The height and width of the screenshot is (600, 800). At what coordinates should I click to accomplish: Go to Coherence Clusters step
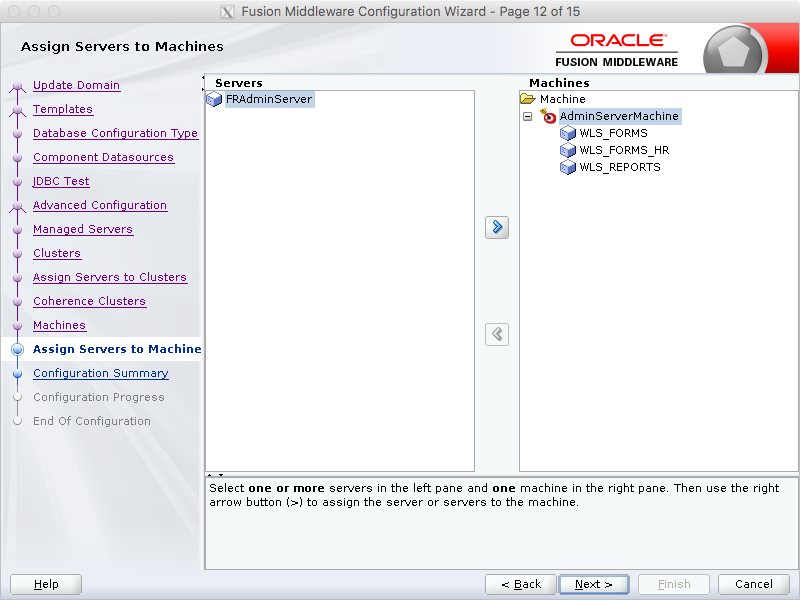click(x=89, y=301)
